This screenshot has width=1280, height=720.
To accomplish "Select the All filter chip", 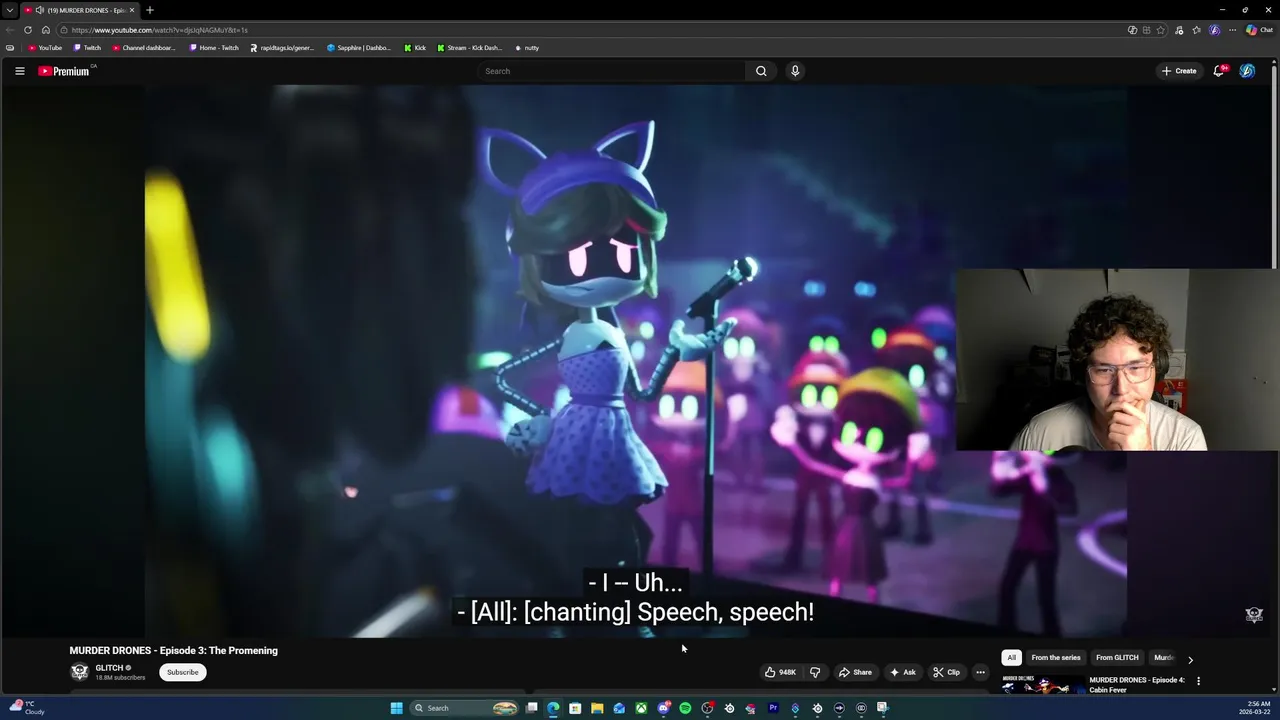I will 1011,658.
